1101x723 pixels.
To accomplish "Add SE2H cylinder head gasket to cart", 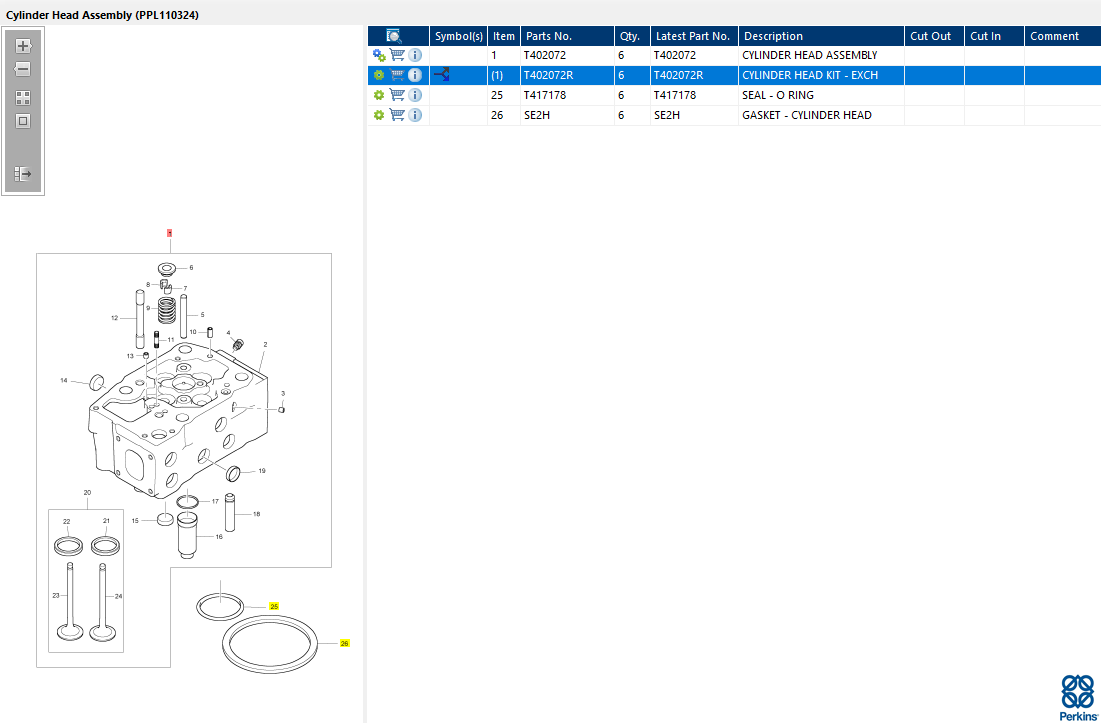I will (397, 115).
